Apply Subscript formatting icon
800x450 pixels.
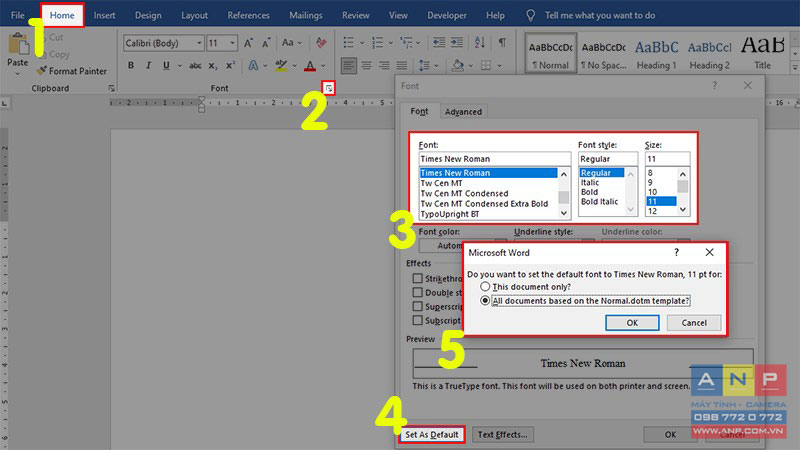213,66
